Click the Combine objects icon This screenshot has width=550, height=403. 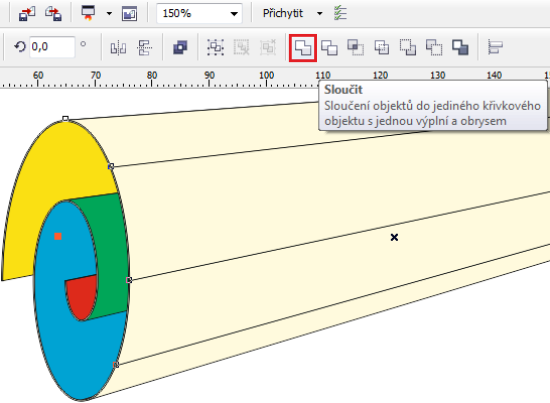(x=180, y=47)
